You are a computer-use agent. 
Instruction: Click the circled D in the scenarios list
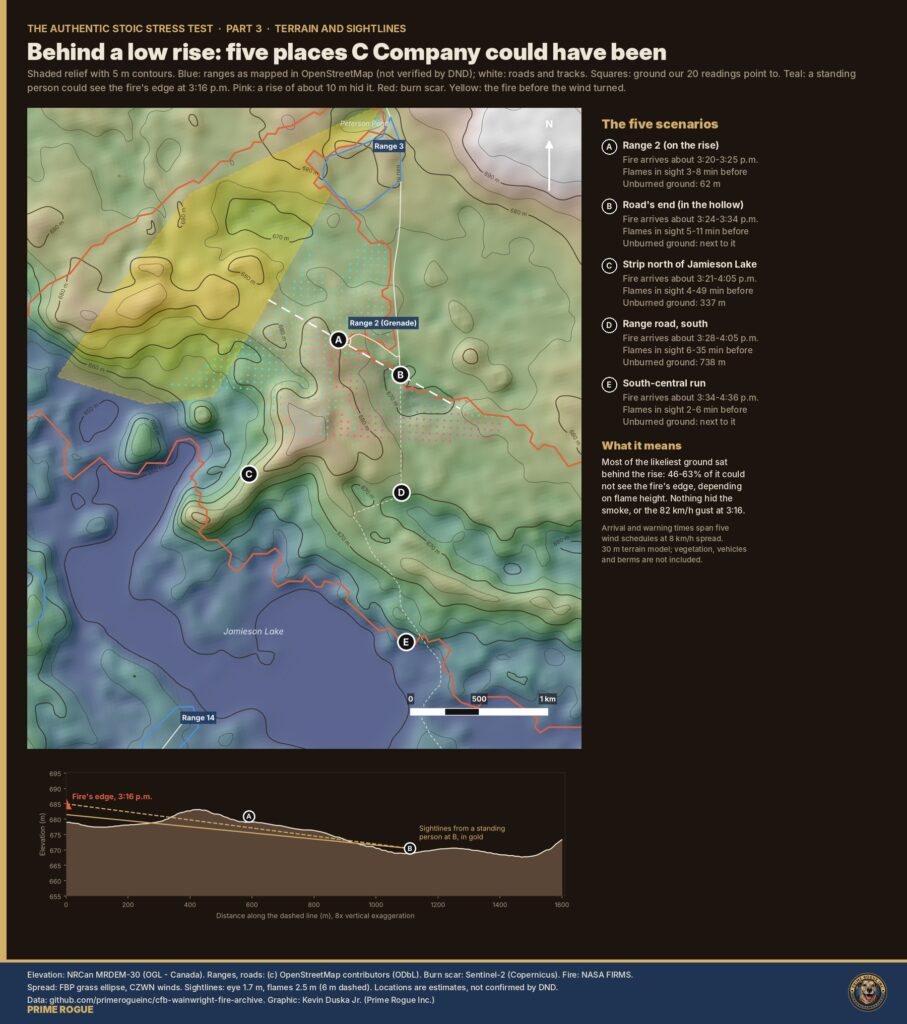coord(609,325)
